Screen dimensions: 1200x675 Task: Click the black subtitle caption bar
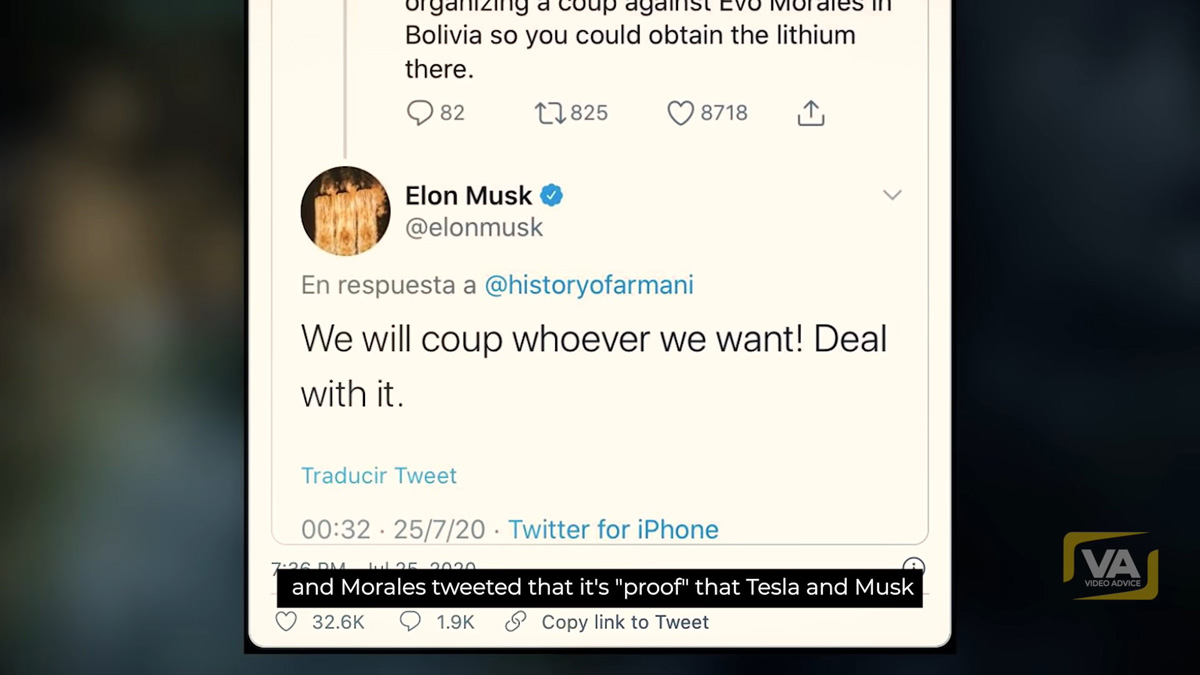pos(600,587)
